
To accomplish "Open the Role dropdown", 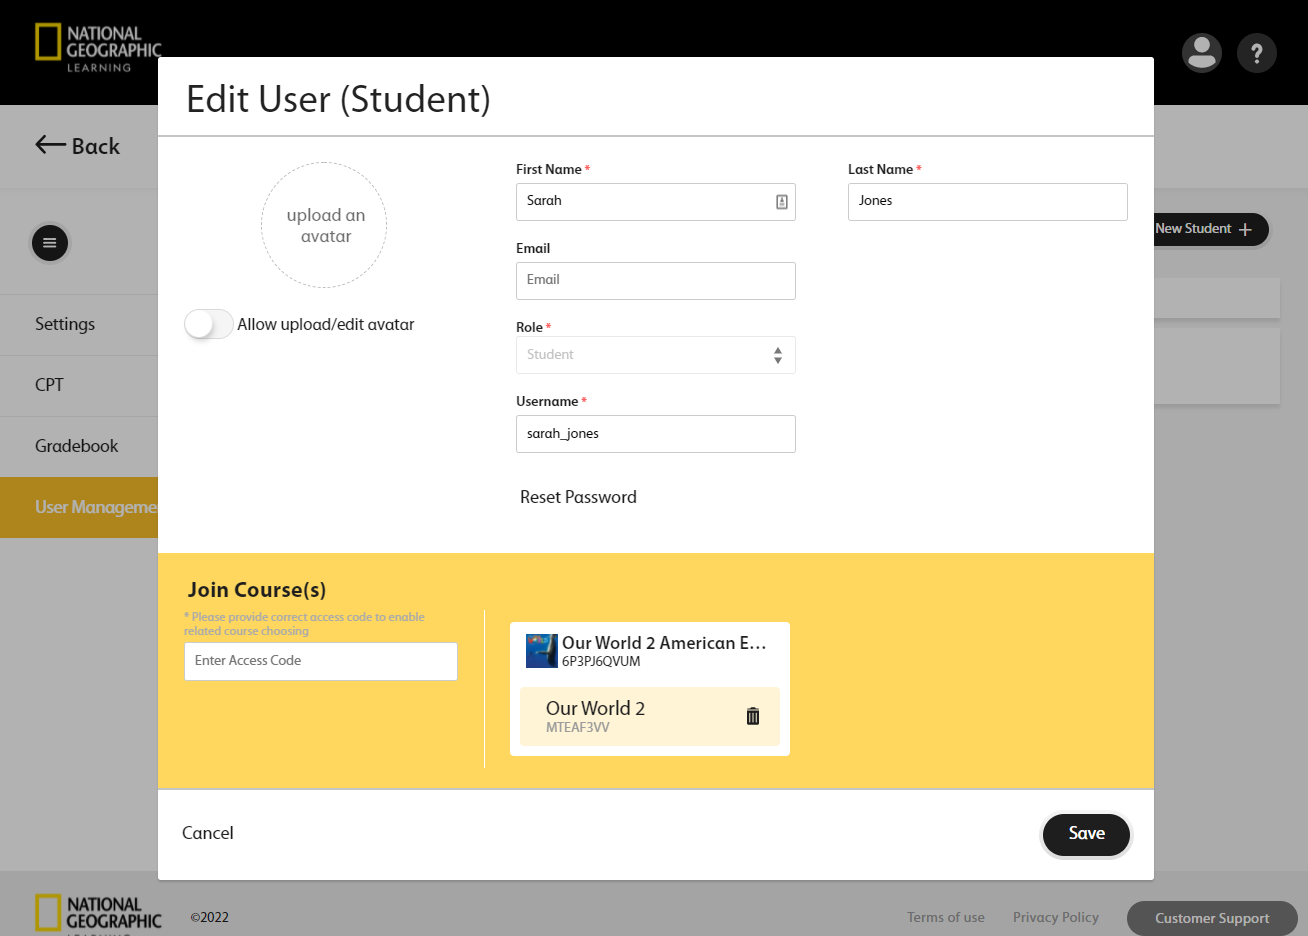I will click(x=656, y=355).
